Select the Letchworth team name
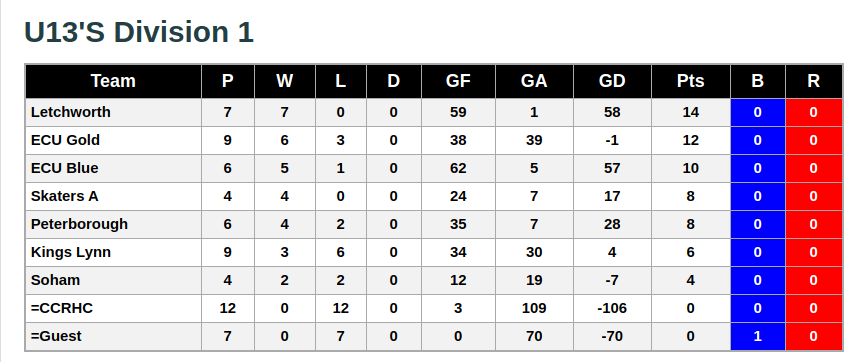 click(71, 112)
